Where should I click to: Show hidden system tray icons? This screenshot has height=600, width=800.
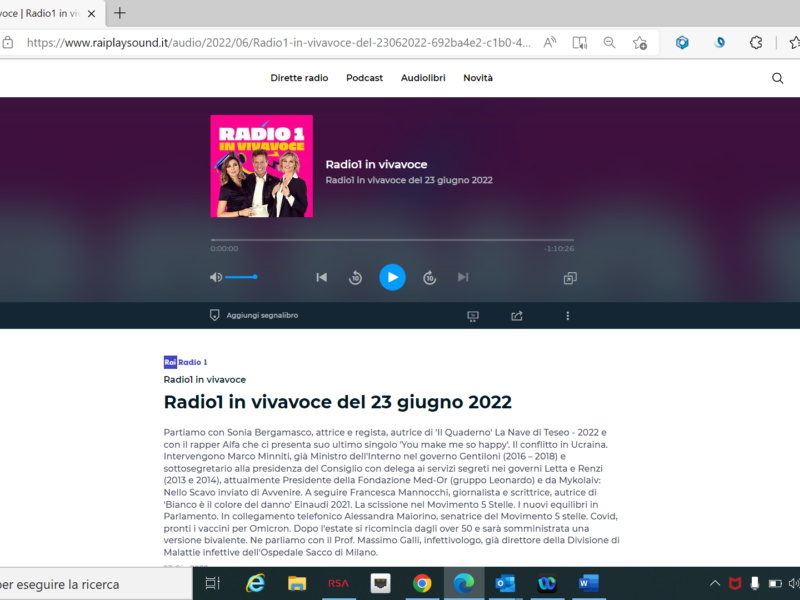(x=715, y=583)
